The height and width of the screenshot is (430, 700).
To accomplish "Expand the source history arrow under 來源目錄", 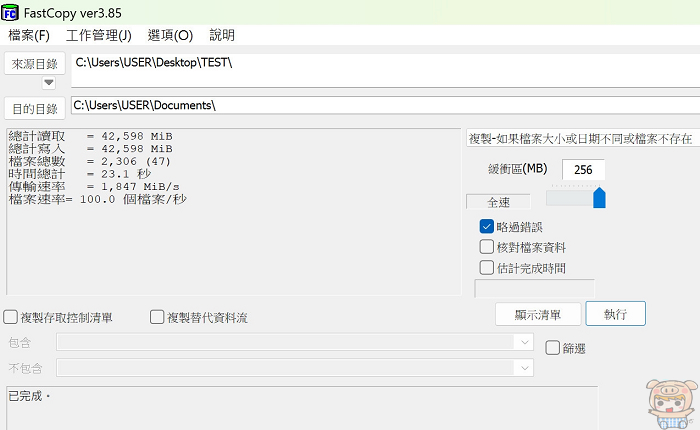I will pyautogui.click(x=48, y=83).
